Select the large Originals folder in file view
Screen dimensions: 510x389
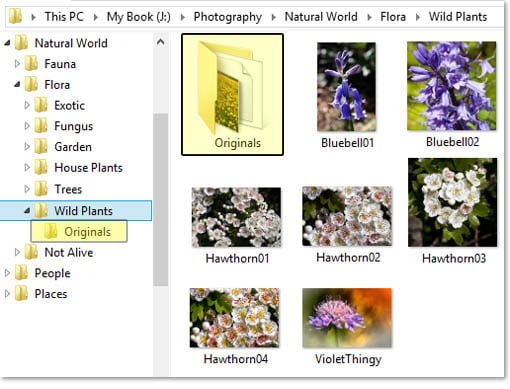pos(232,94)
